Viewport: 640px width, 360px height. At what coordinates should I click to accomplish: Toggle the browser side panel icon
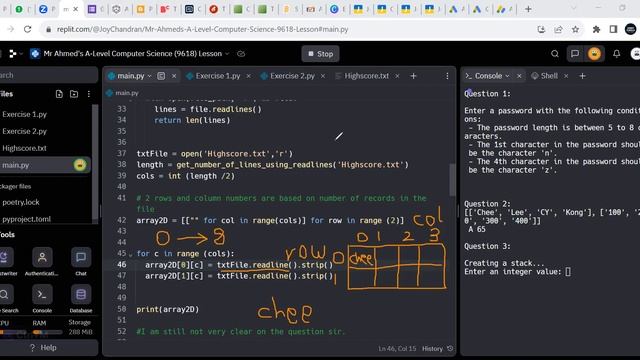pos(613,29)
